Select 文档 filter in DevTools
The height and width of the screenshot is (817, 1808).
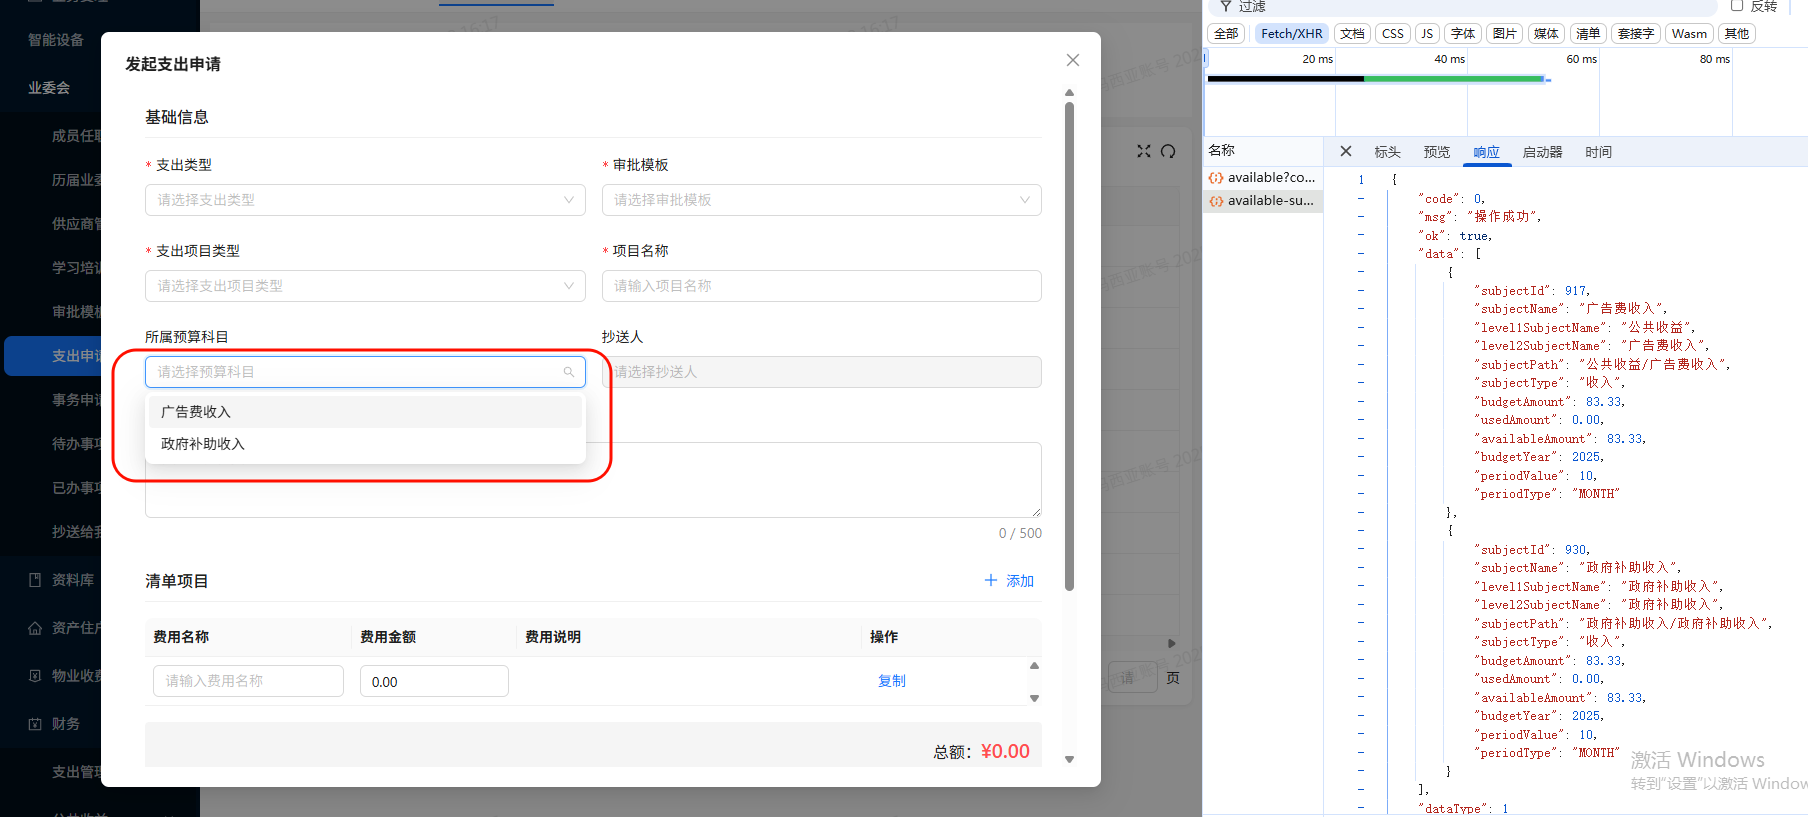[1352, 34]
